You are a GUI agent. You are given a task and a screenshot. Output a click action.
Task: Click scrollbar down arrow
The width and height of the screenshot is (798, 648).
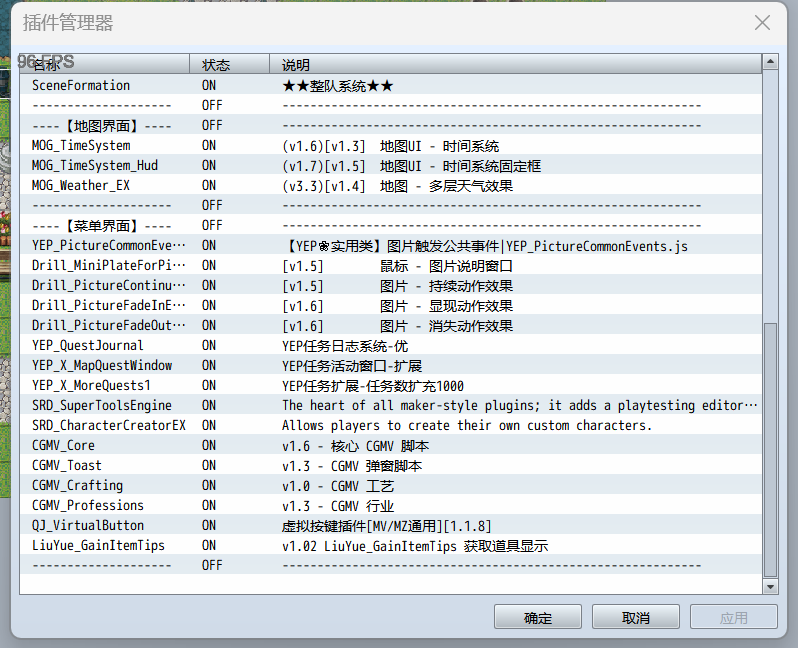point(770,586)
